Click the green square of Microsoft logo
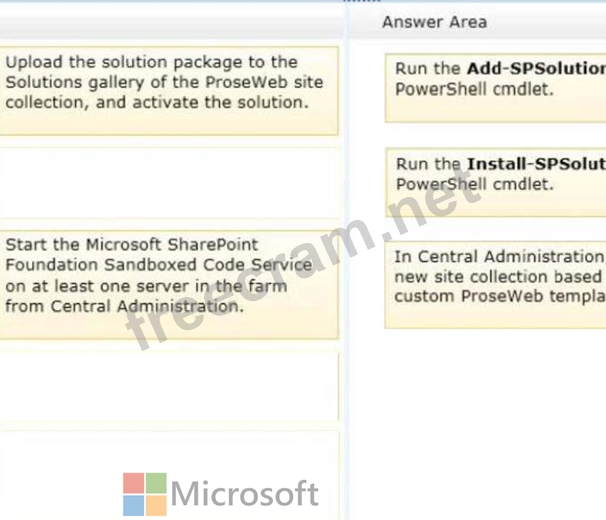 click(x=156, y=483)
